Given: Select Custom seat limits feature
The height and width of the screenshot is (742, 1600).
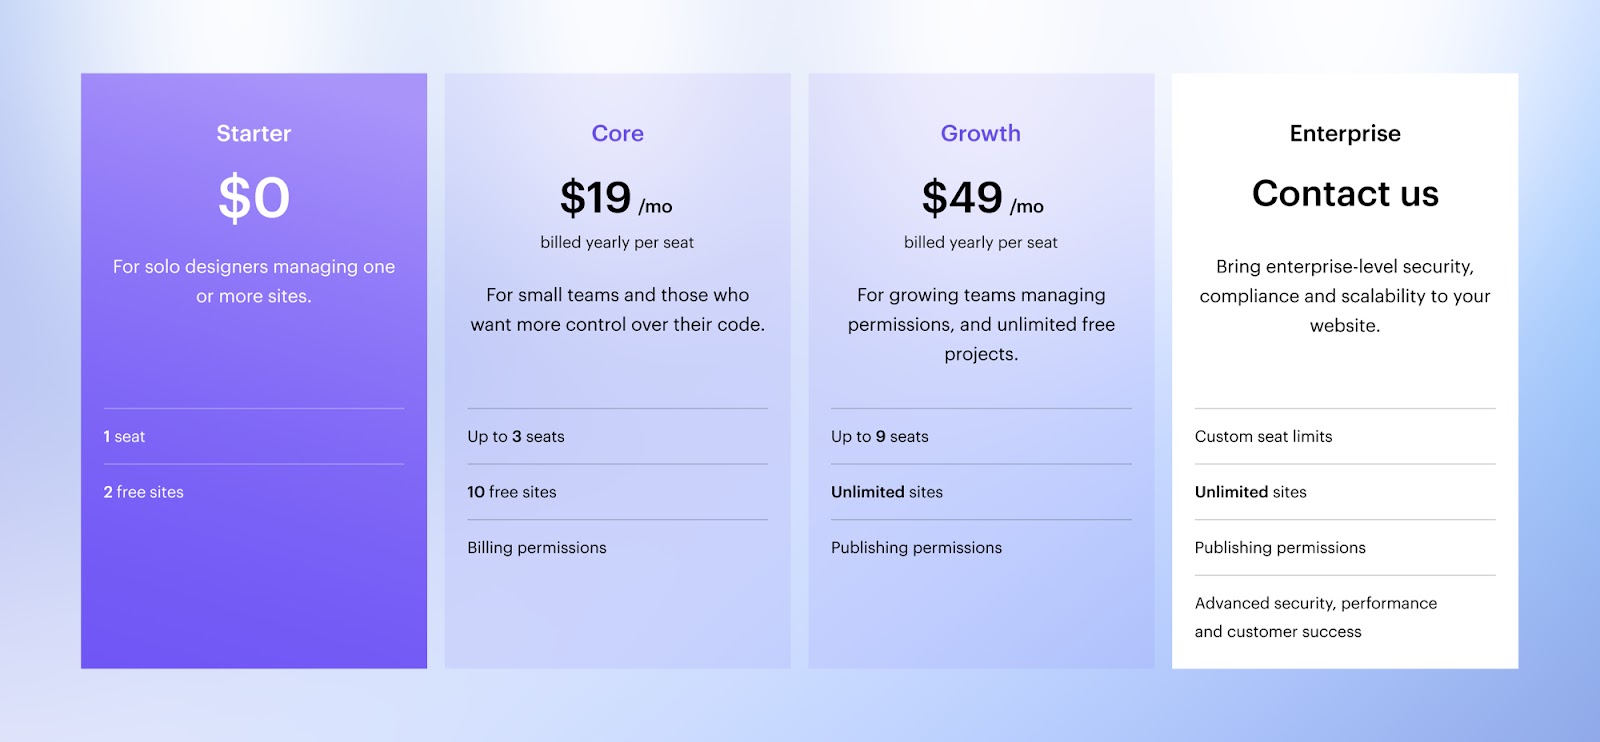Looking at the screenshot, I should [1263, 437].
